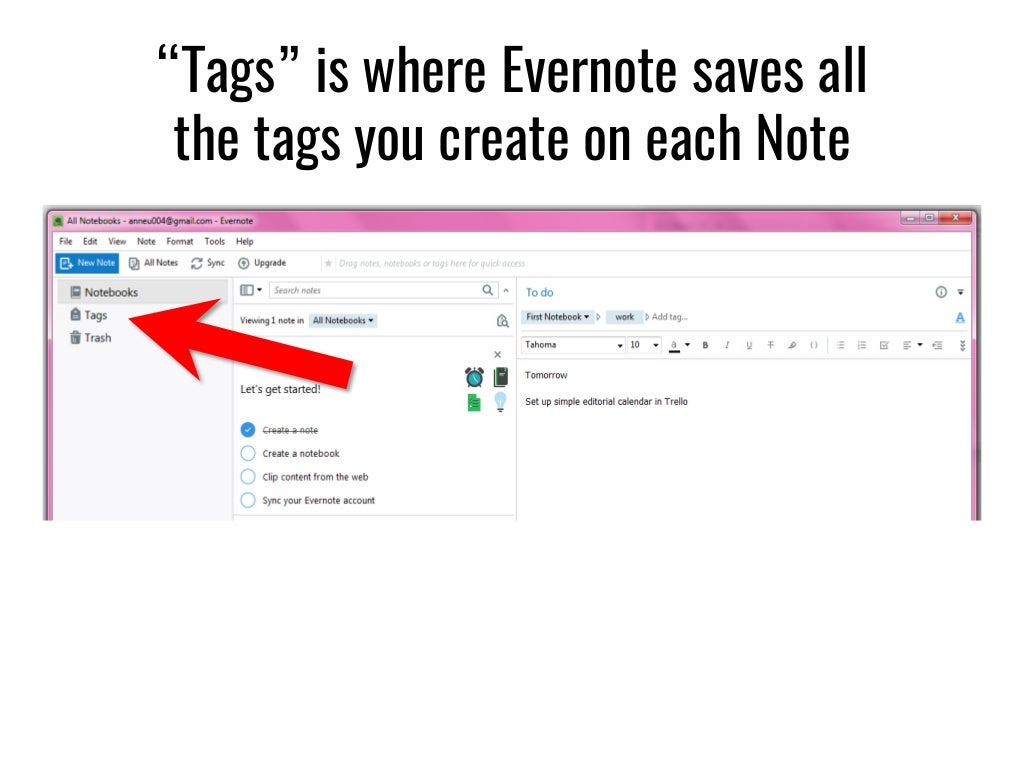This screenshot has height=768, width=1024.
Task: Open the alignment dropdown arrow
Action: (x=920, y=345)
